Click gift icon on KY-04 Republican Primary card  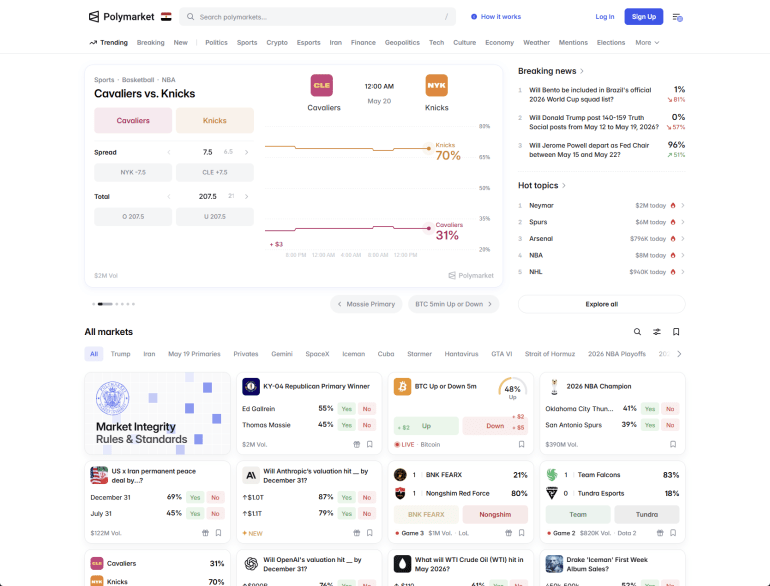point(357,445)
